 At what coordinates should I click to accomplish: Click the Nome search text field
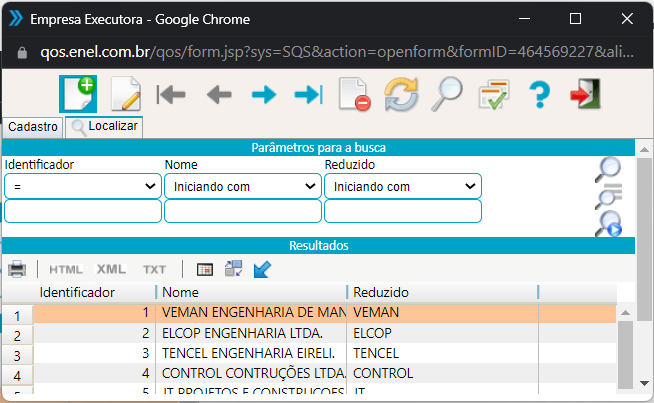point(242,211)
